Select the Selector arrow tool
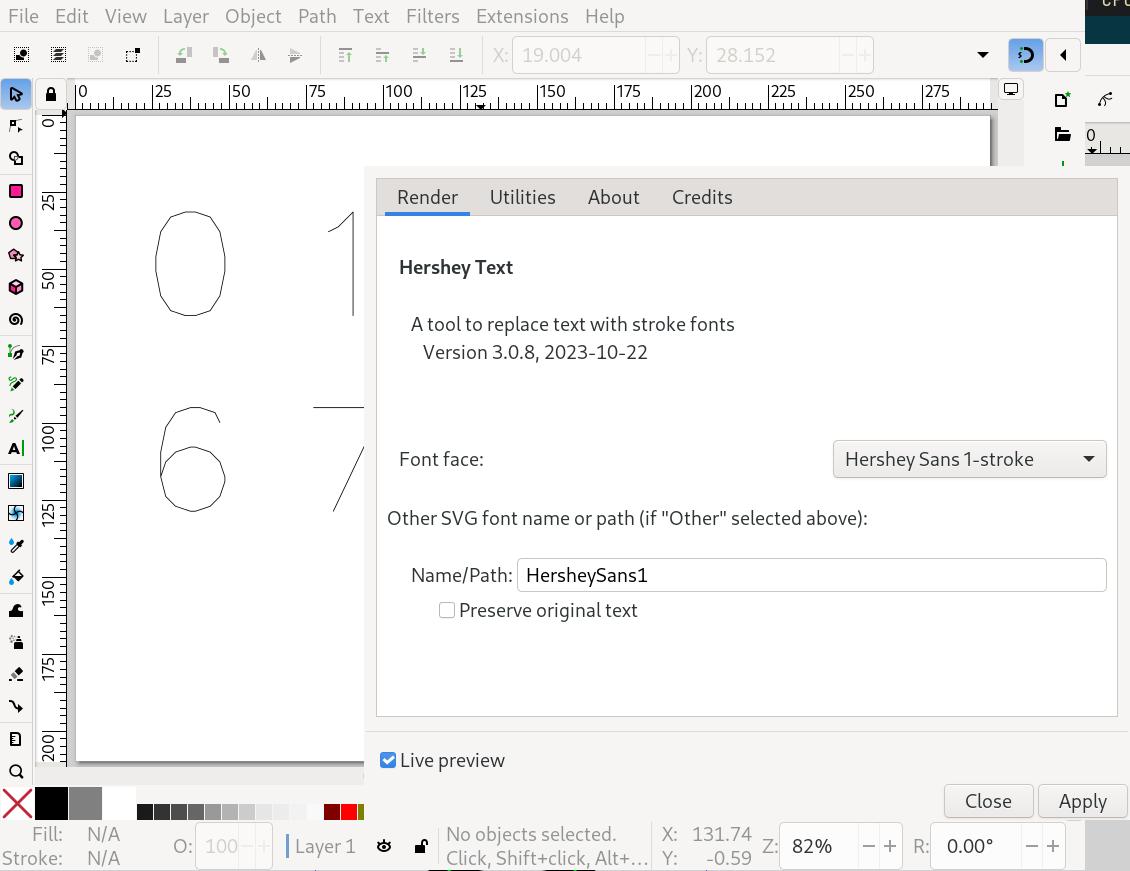The image size is (1130, 871). [16, 94]
